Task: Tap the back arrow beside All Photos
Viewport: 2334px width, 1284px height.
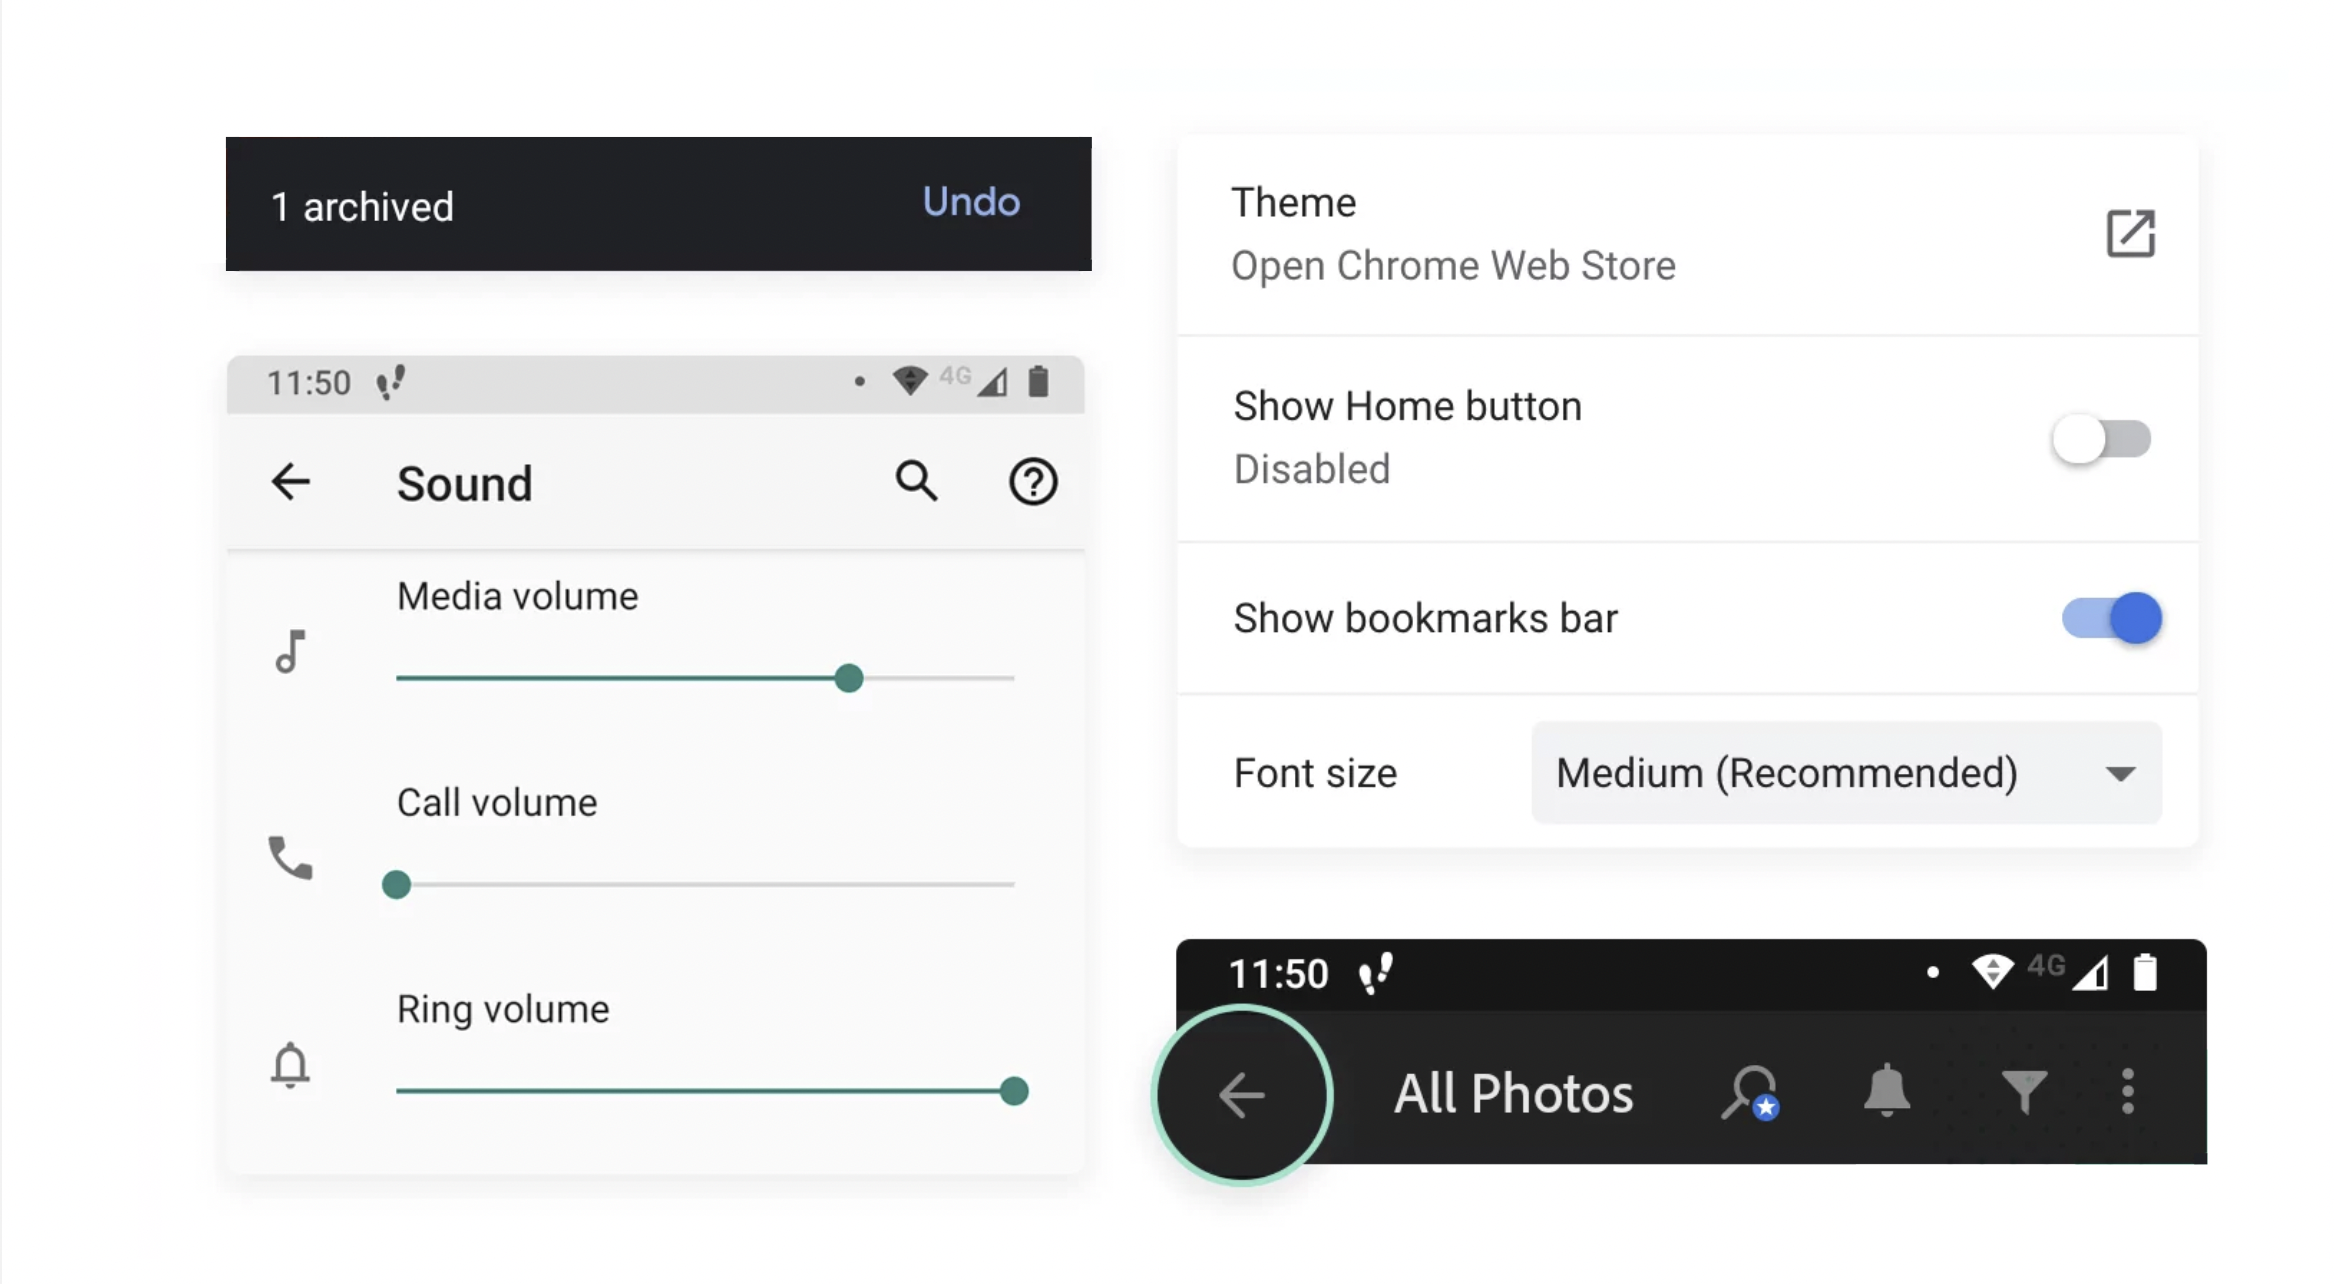Action: point(1242,1095)
